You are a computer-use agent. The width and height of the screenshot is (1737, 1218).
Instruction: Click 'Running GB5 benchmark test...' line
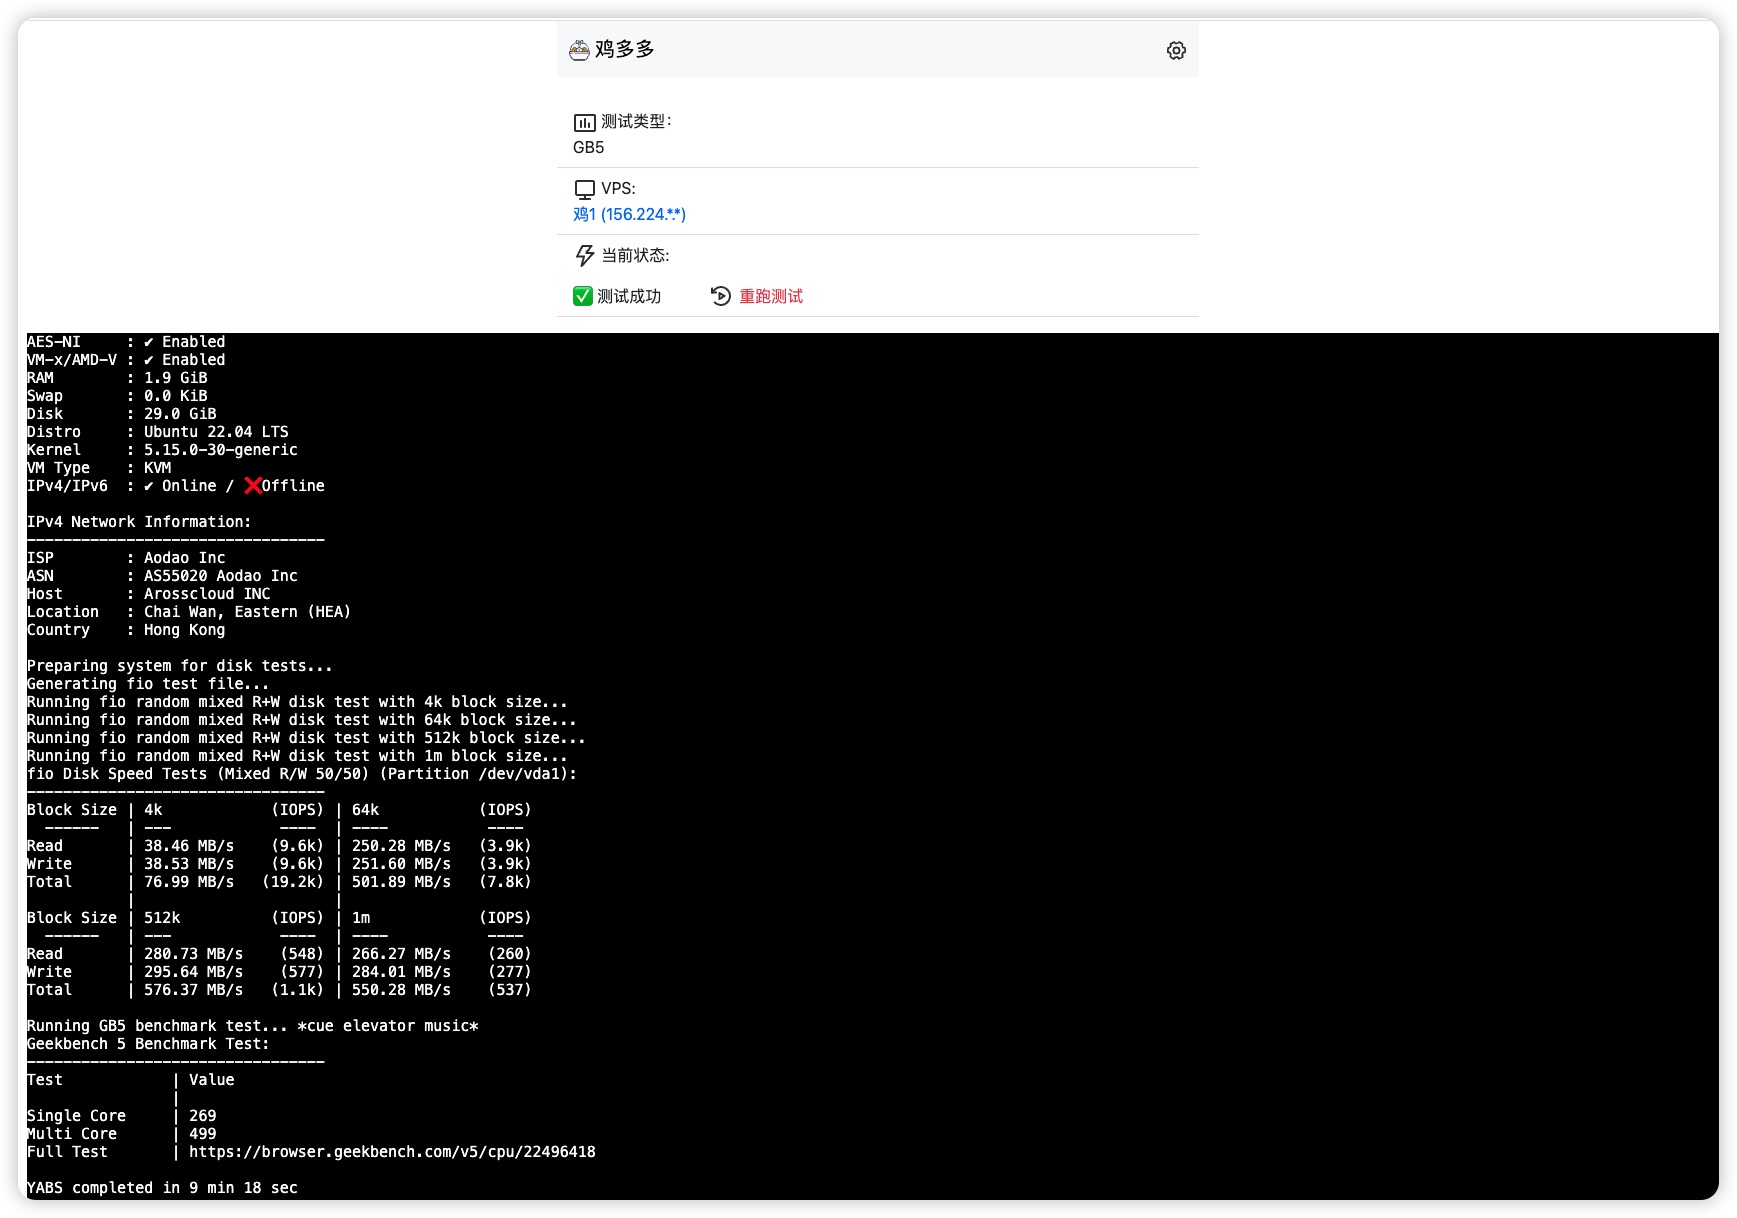253,1026
